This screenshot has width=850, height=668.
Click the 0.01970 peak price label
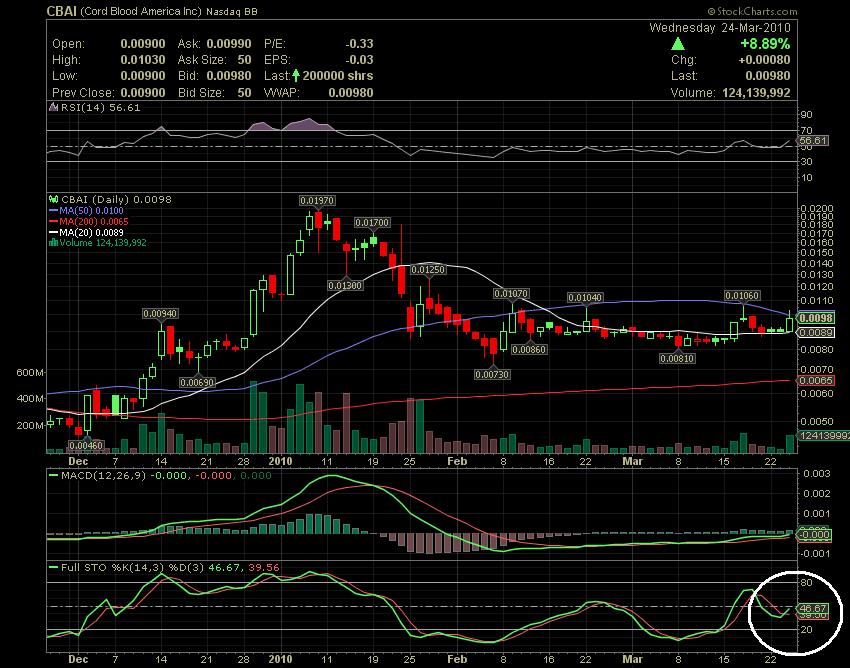[x=317, y=201]
